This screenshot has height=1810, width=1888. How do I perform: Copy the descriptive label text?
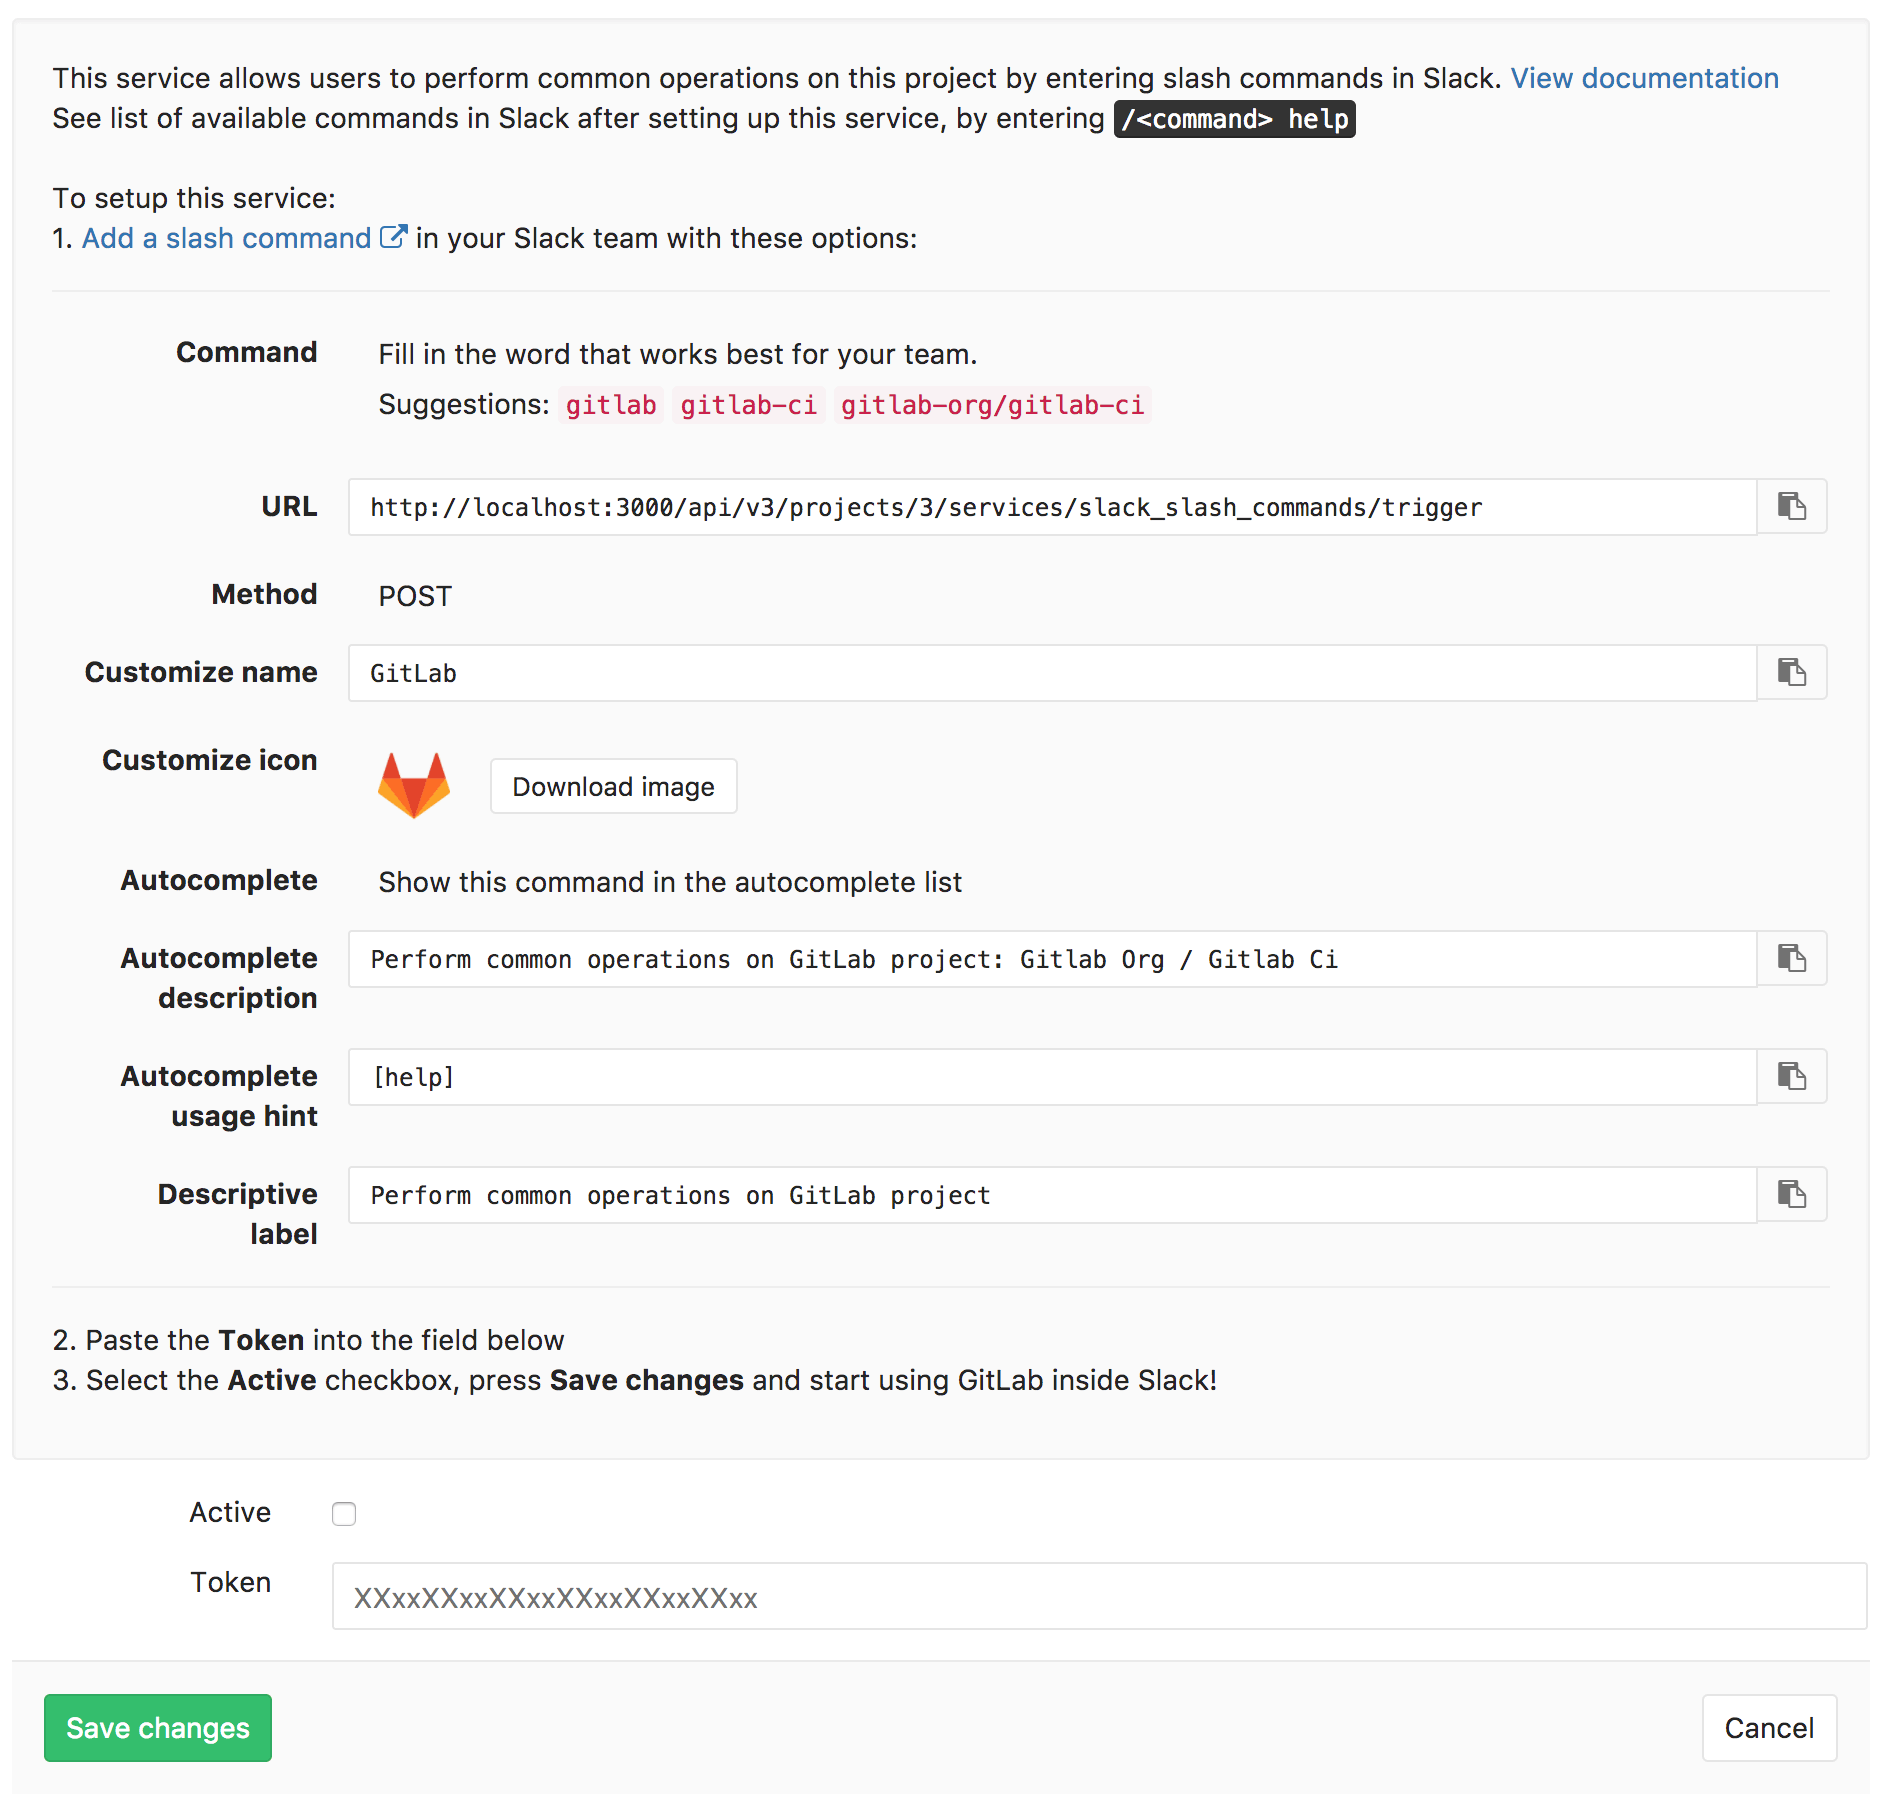pos(1791,1194)
